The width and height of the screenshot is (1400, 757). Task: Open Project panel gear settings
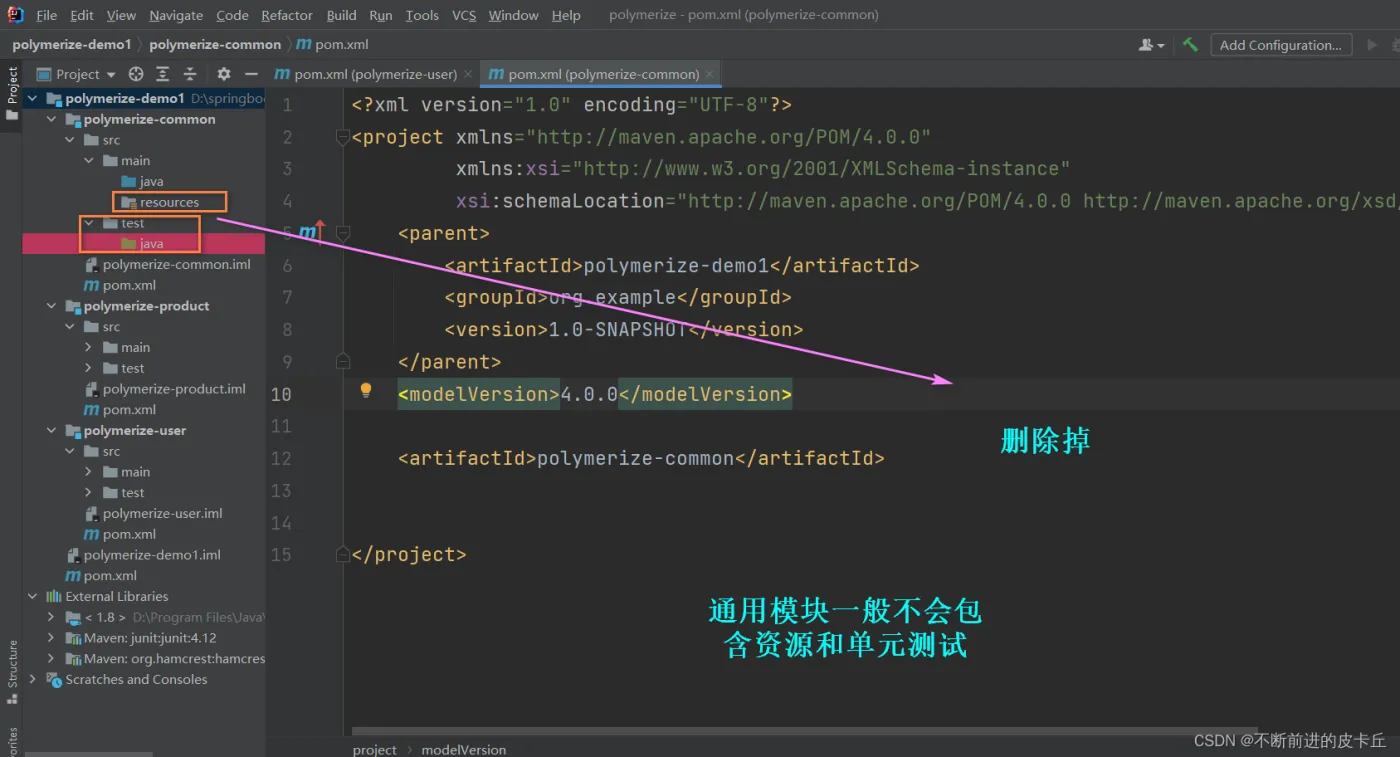(x=224, y=74)
